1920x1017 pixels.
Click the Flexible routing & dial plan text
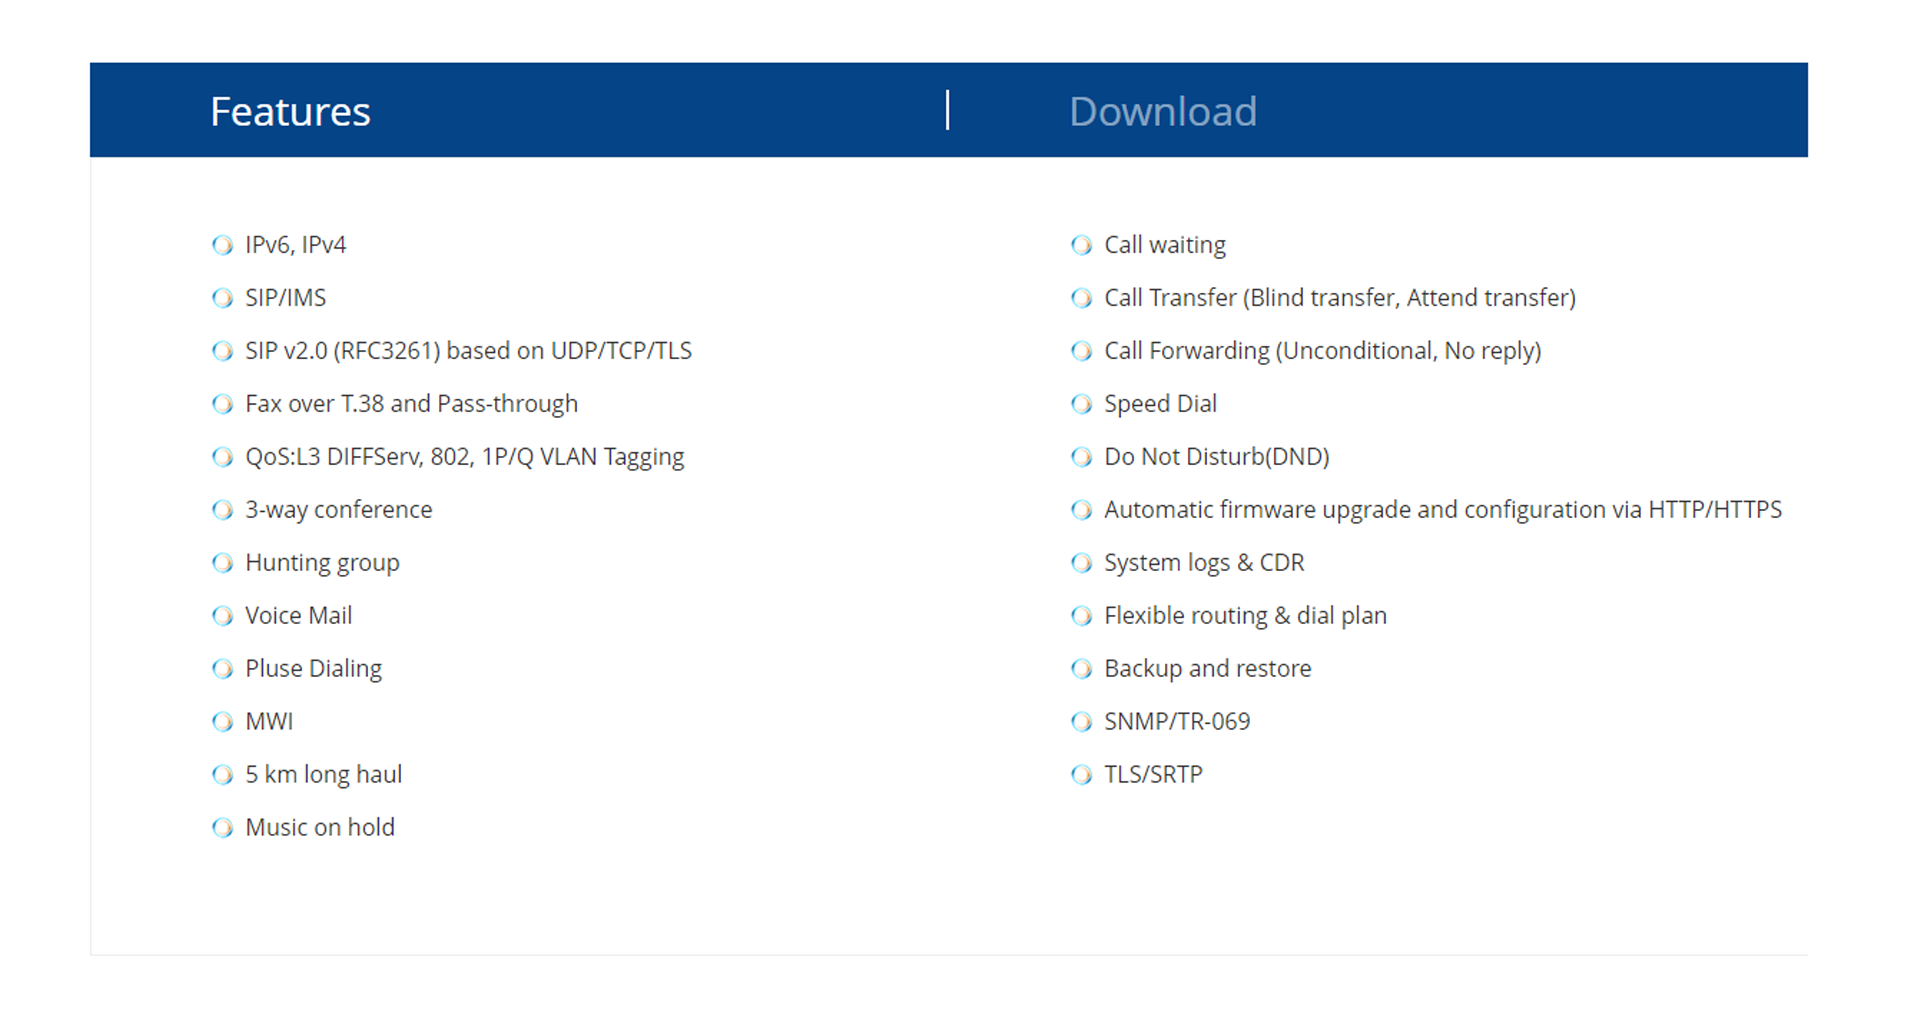coord(1245,616)
